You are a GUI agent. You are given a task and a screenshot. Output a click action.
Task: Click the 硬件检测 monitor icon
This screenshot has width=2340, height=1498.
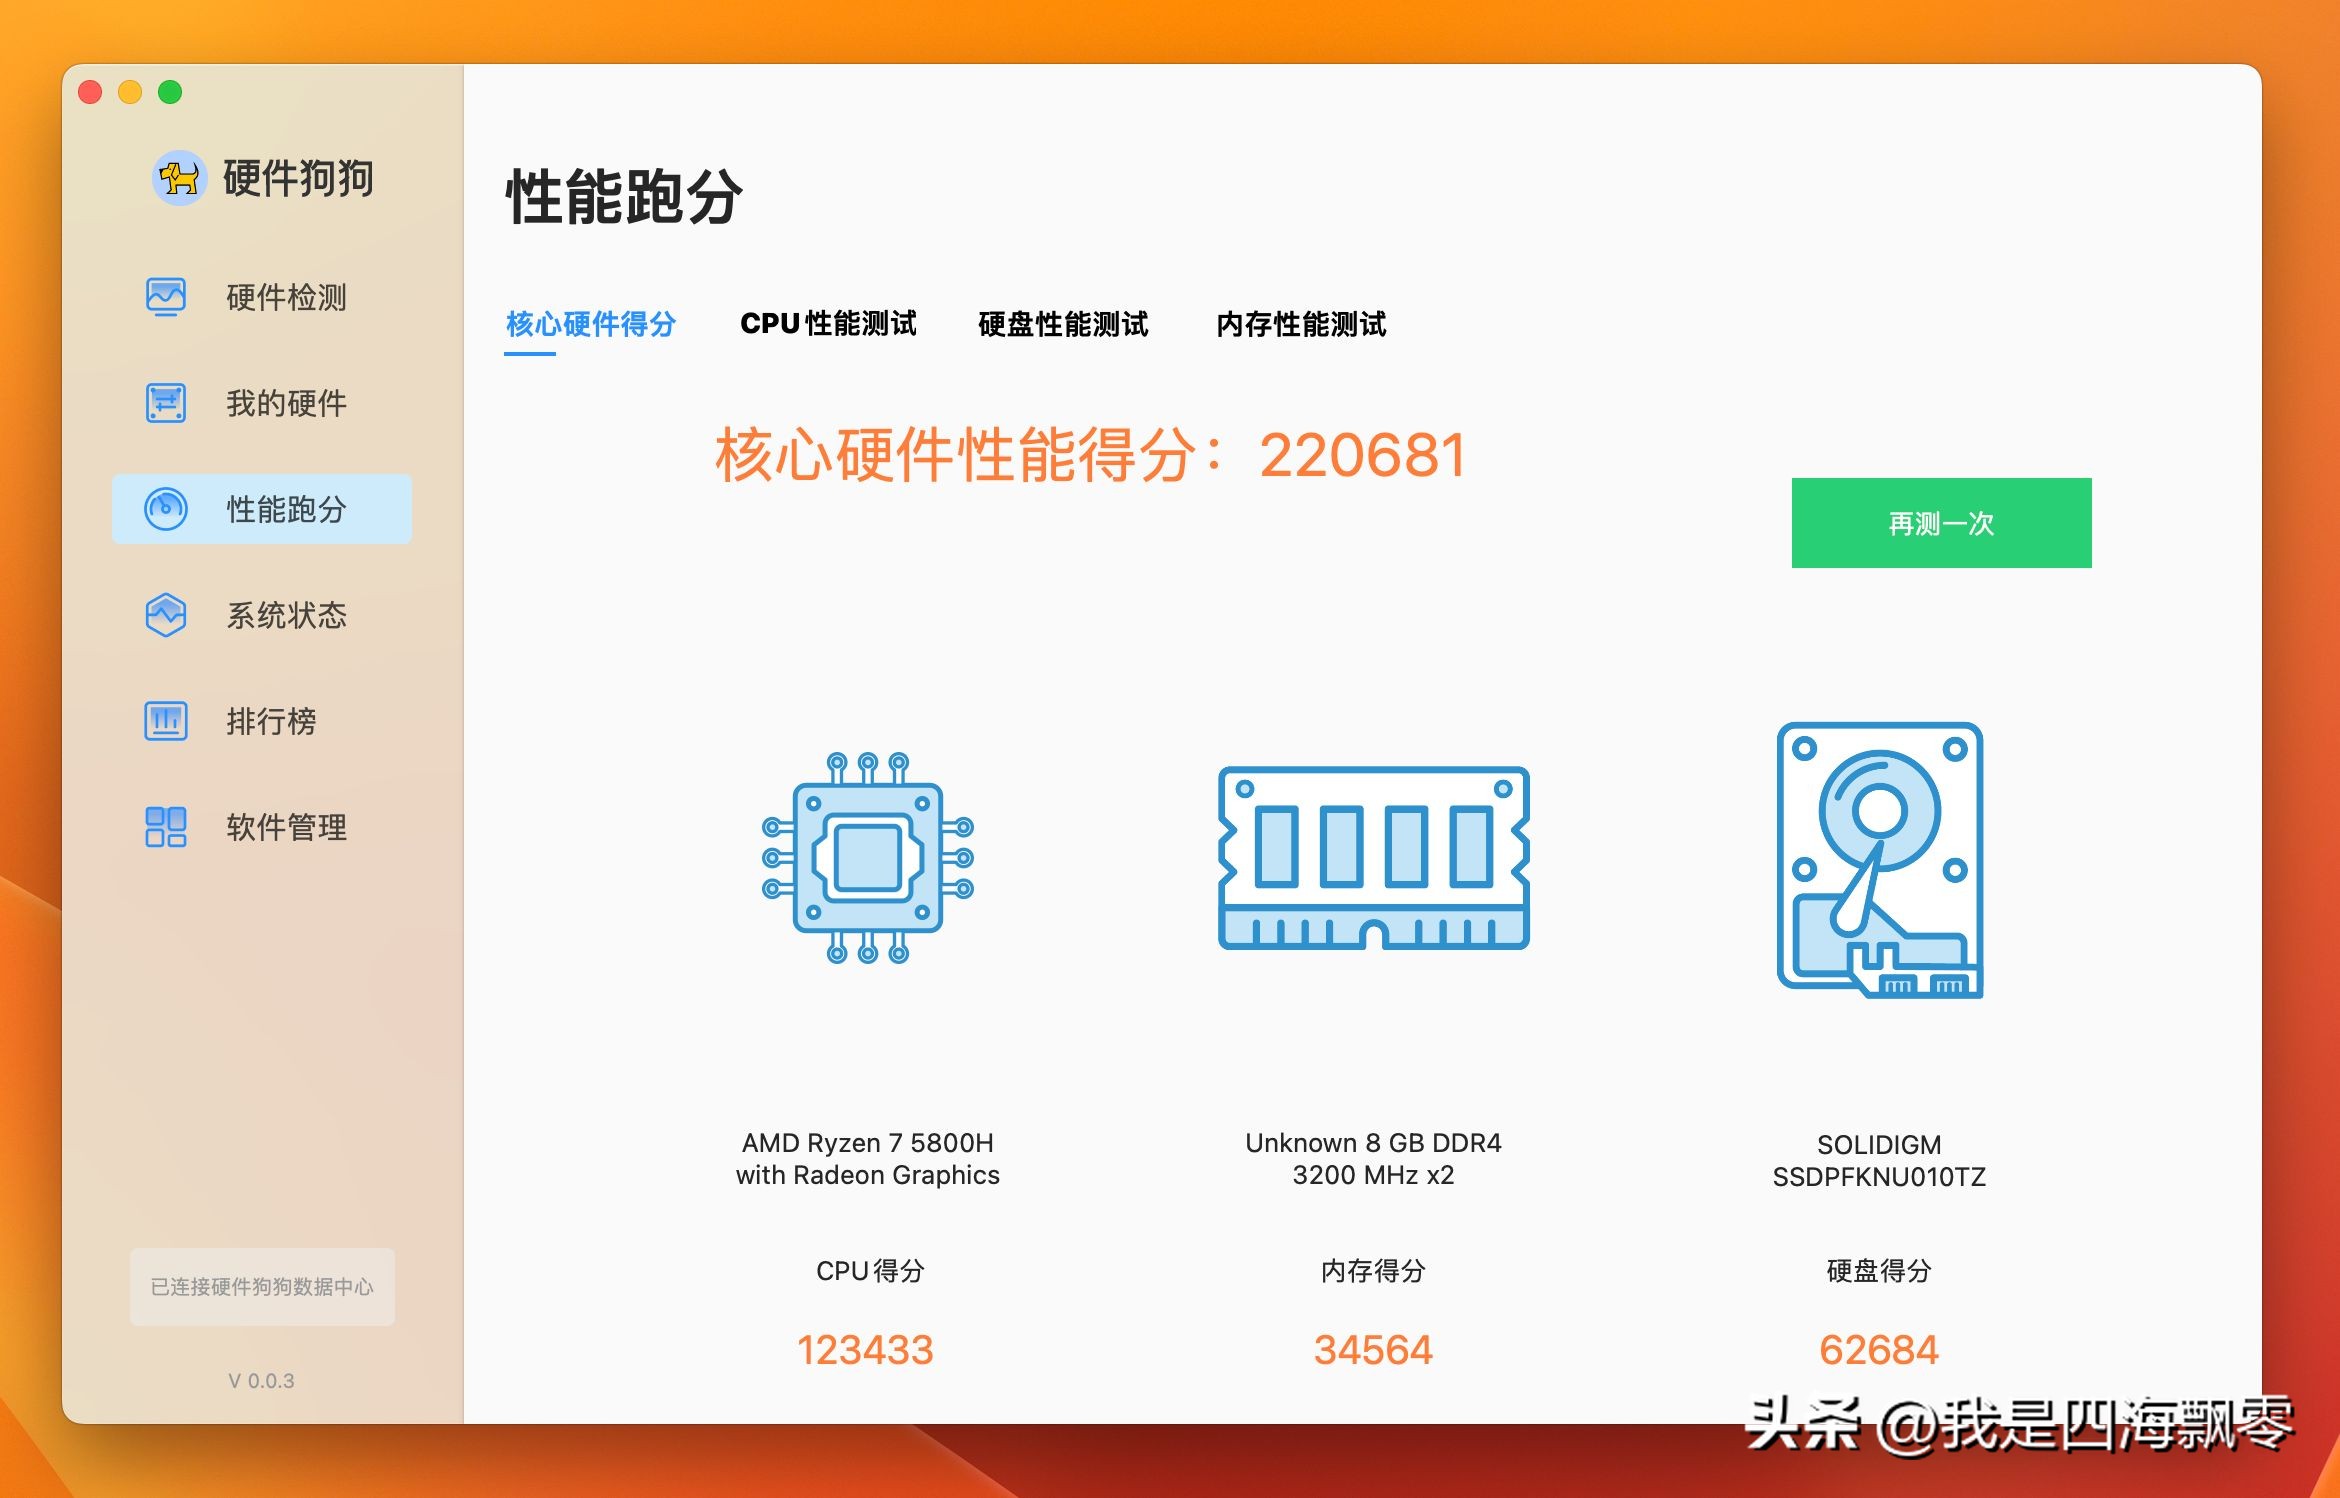(166, 297)
